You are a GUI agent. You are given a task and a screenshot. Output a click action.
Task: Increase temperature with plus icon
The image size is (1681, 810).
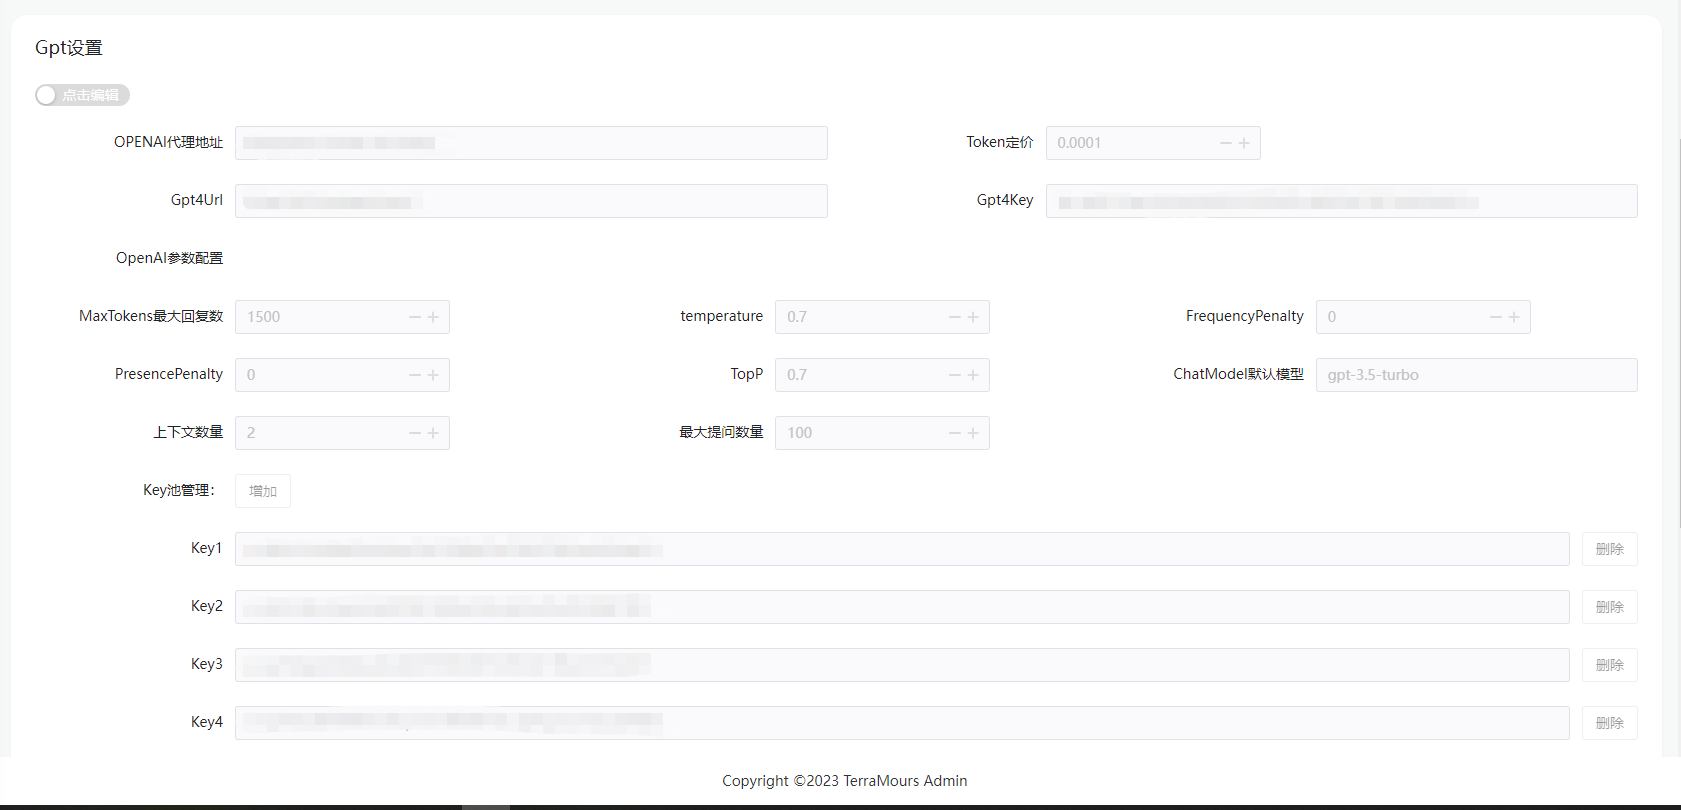(x=973, y=317)
